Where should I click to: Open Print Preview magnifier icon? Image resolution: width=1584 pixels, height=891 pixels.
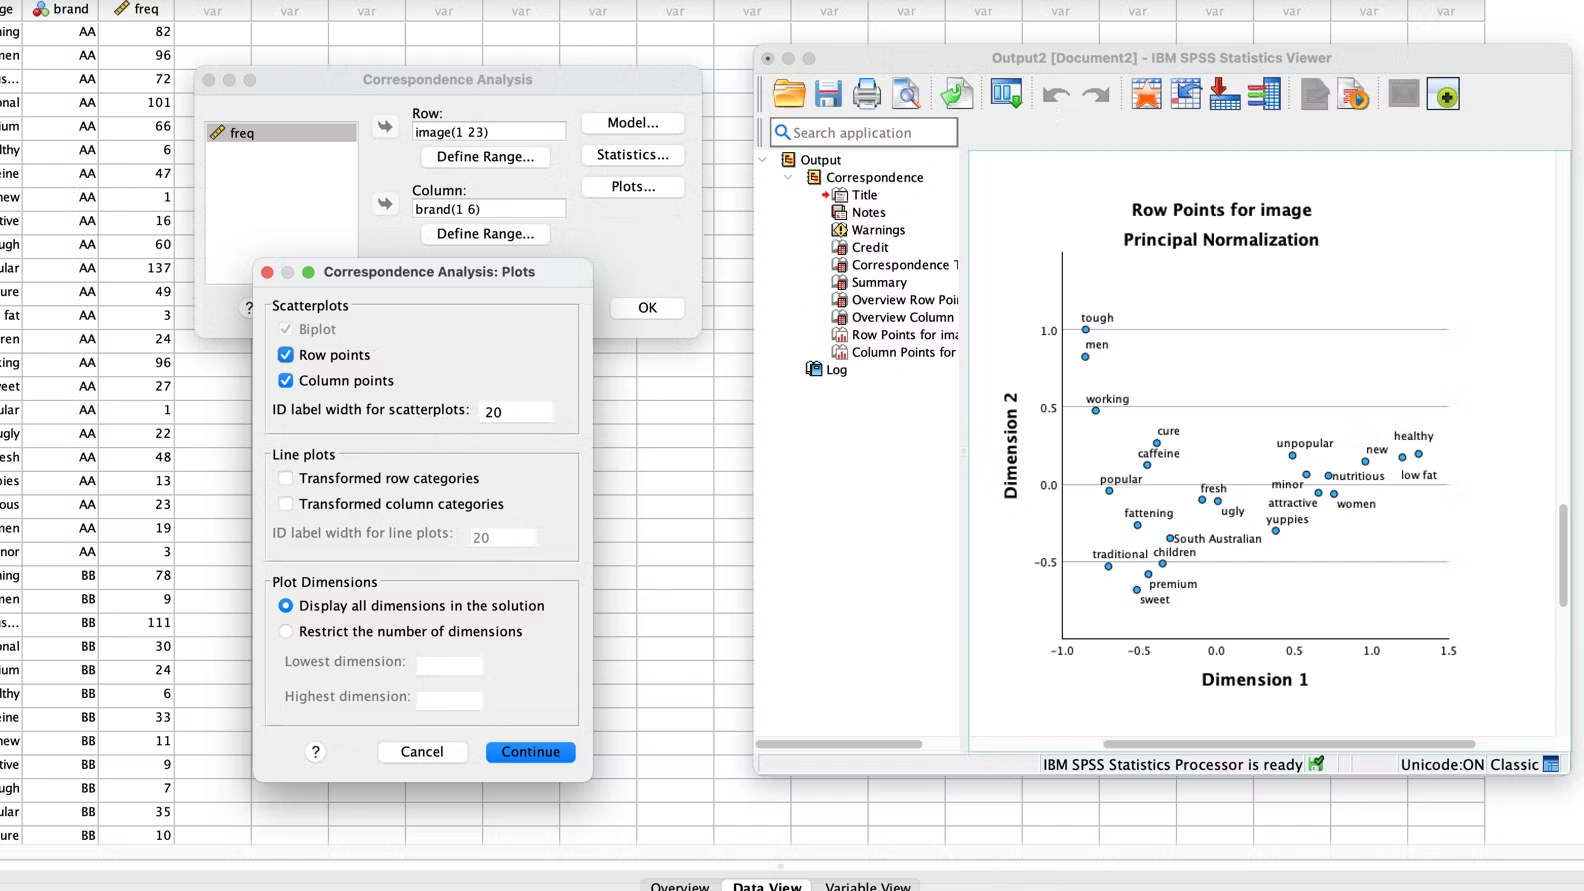[x=907, y=94]
